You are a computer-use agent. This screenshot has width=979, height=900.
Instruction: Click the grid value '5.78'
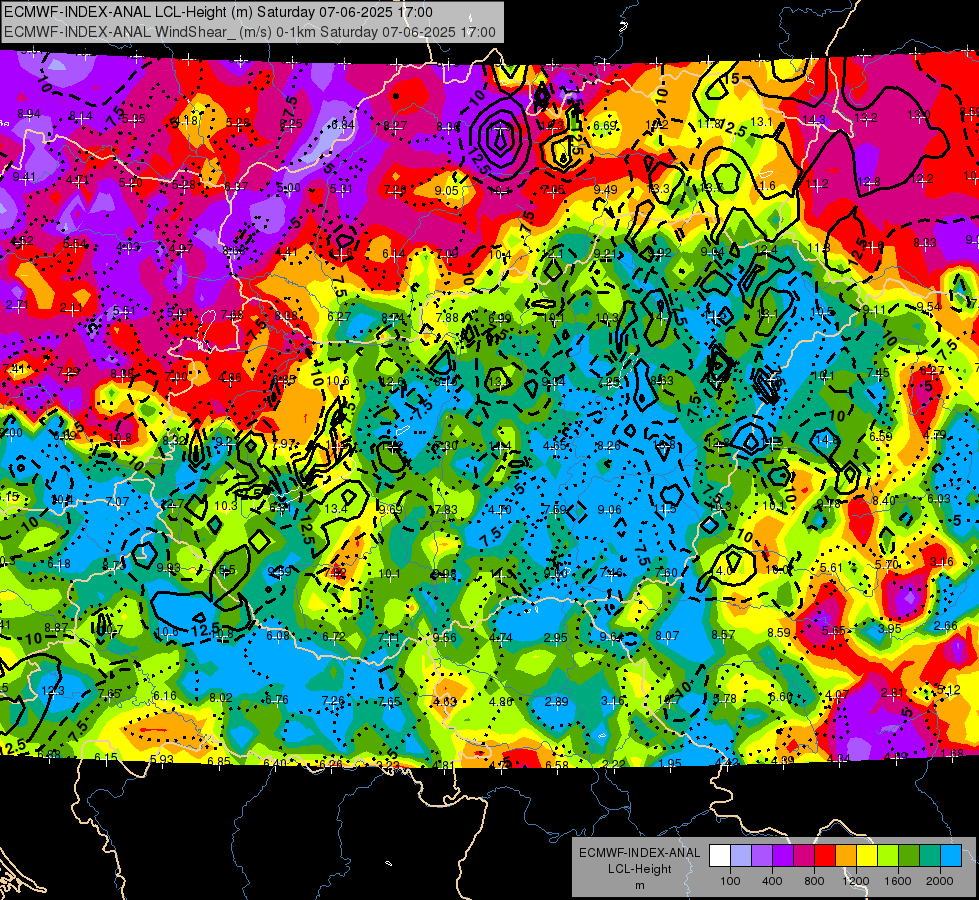724,698
